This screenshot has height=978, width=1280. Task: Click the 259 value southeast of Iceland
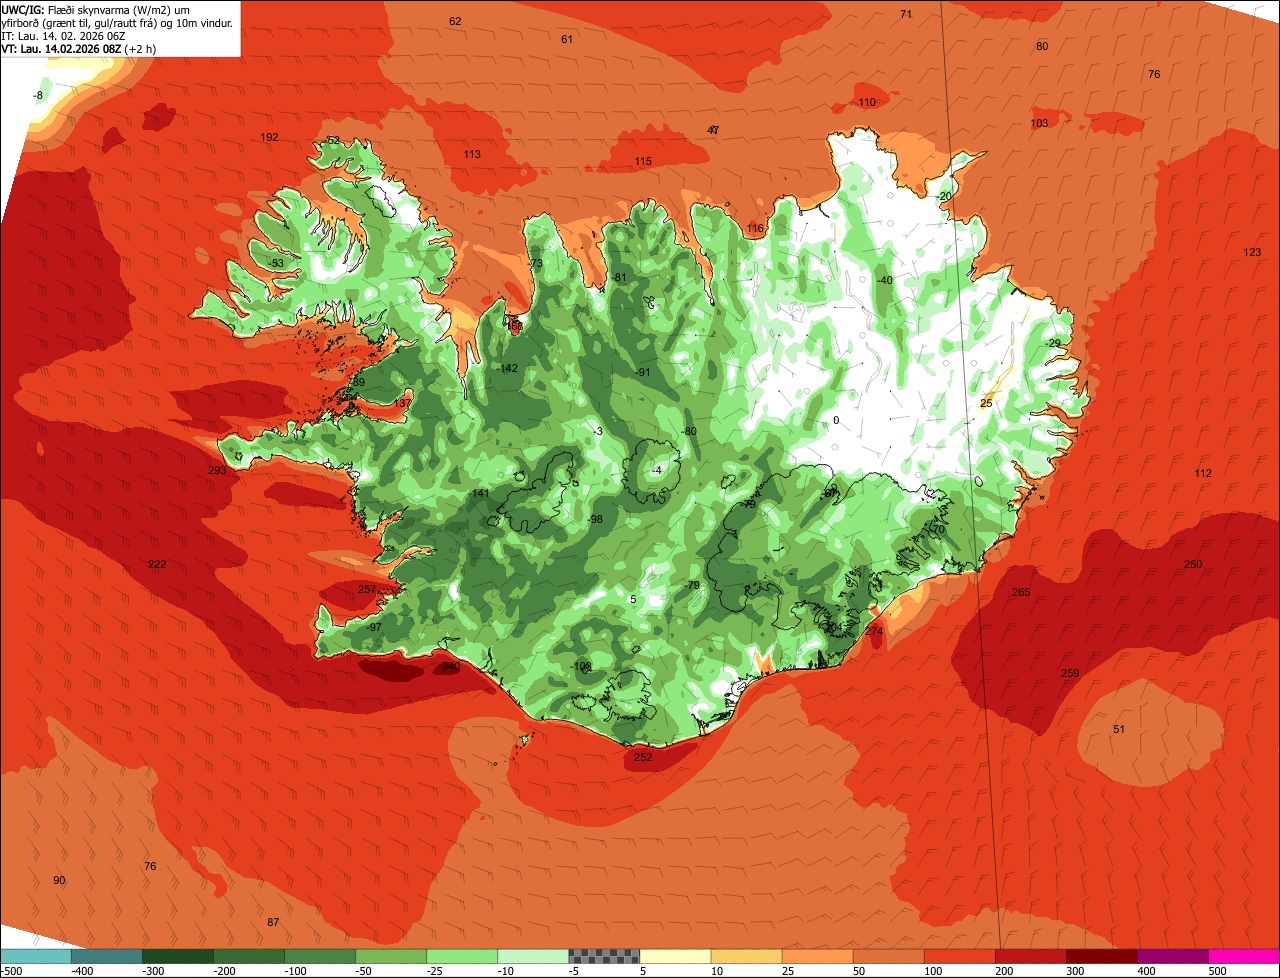(1070, 673)
